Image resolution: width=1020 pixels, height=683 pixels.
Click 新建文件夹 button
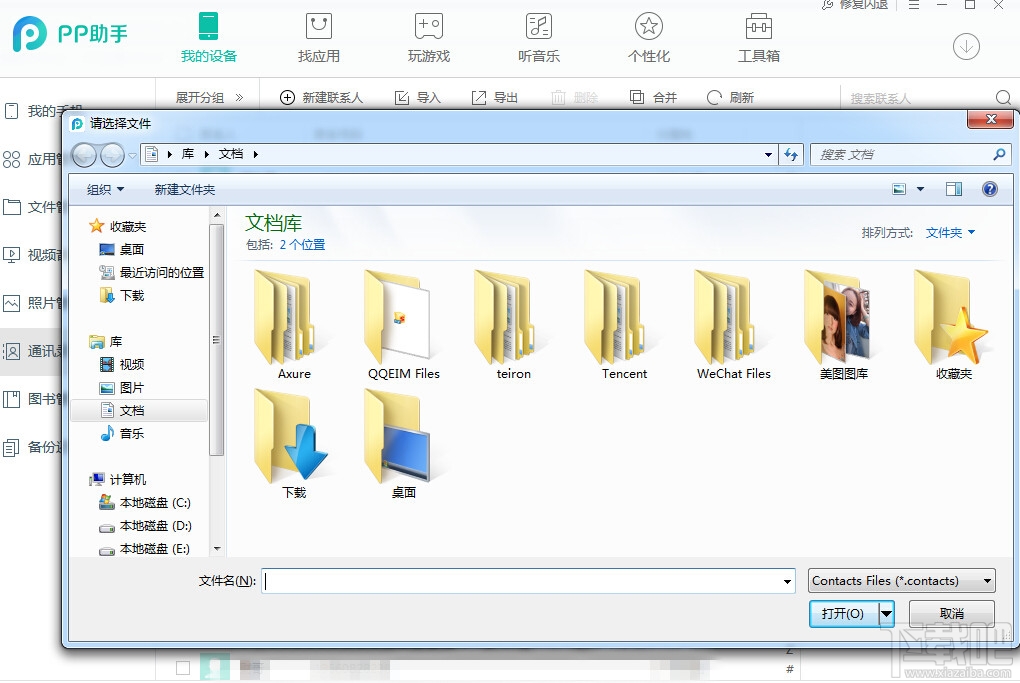(184, 189)
